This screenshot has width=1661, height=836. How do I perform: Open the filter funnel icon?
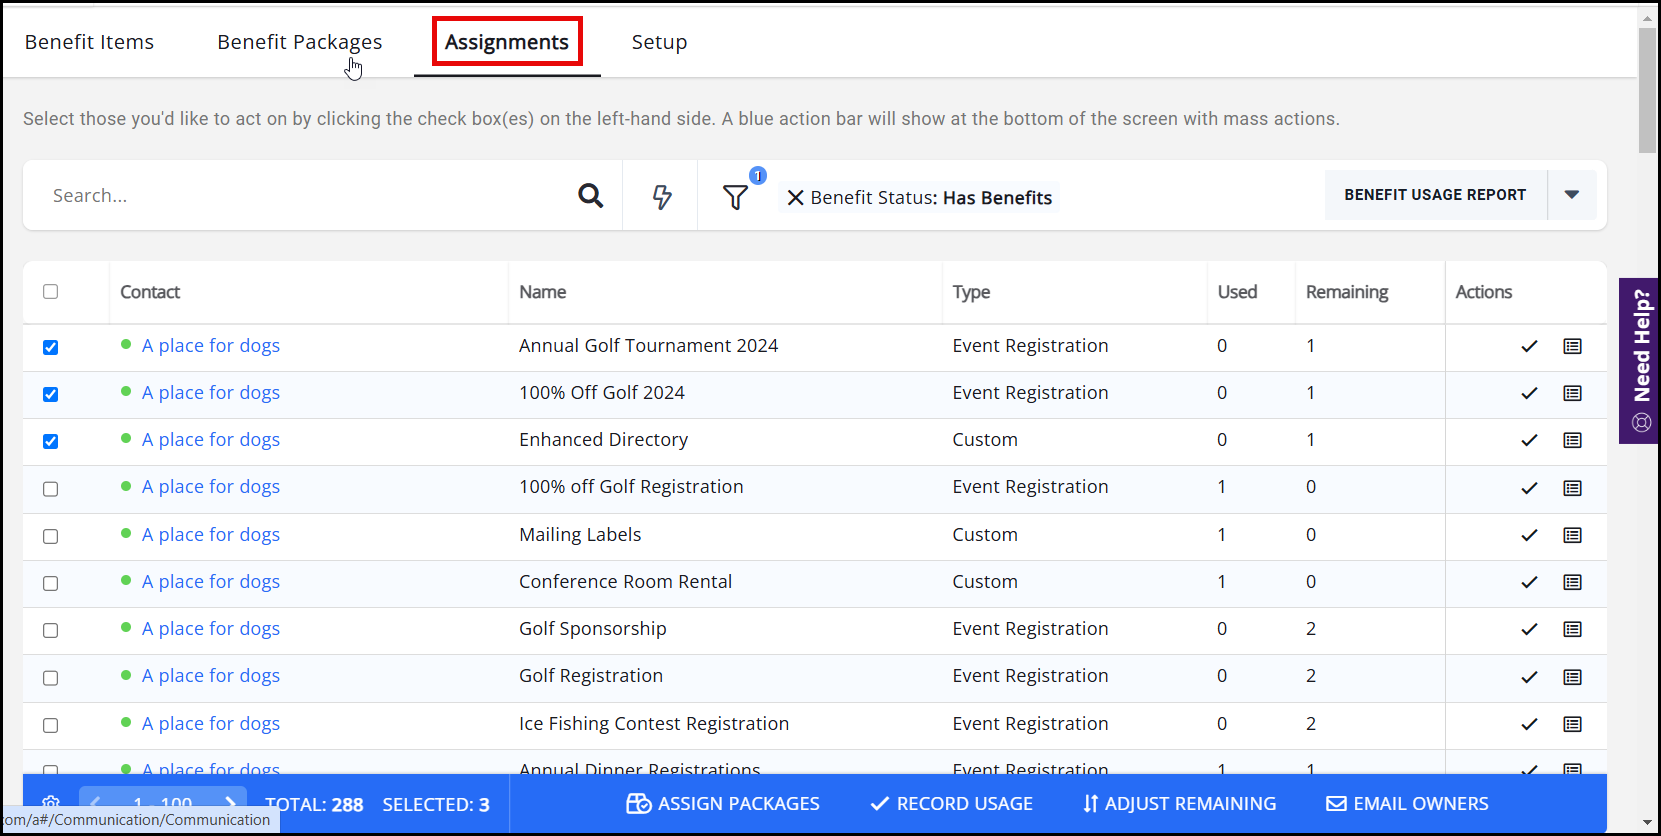coord(735,197)
